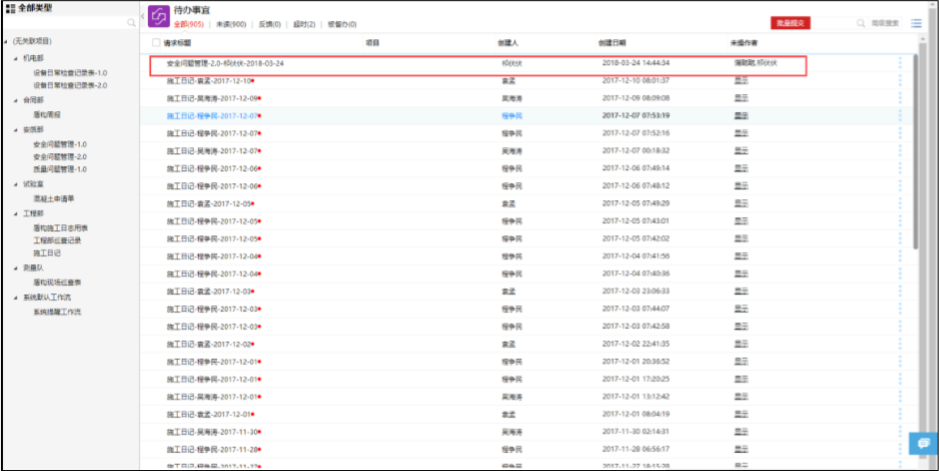Open request 施工日记-吴海涛-2017-12-09
Screen dimensions: 939x471
click(213, 98)
